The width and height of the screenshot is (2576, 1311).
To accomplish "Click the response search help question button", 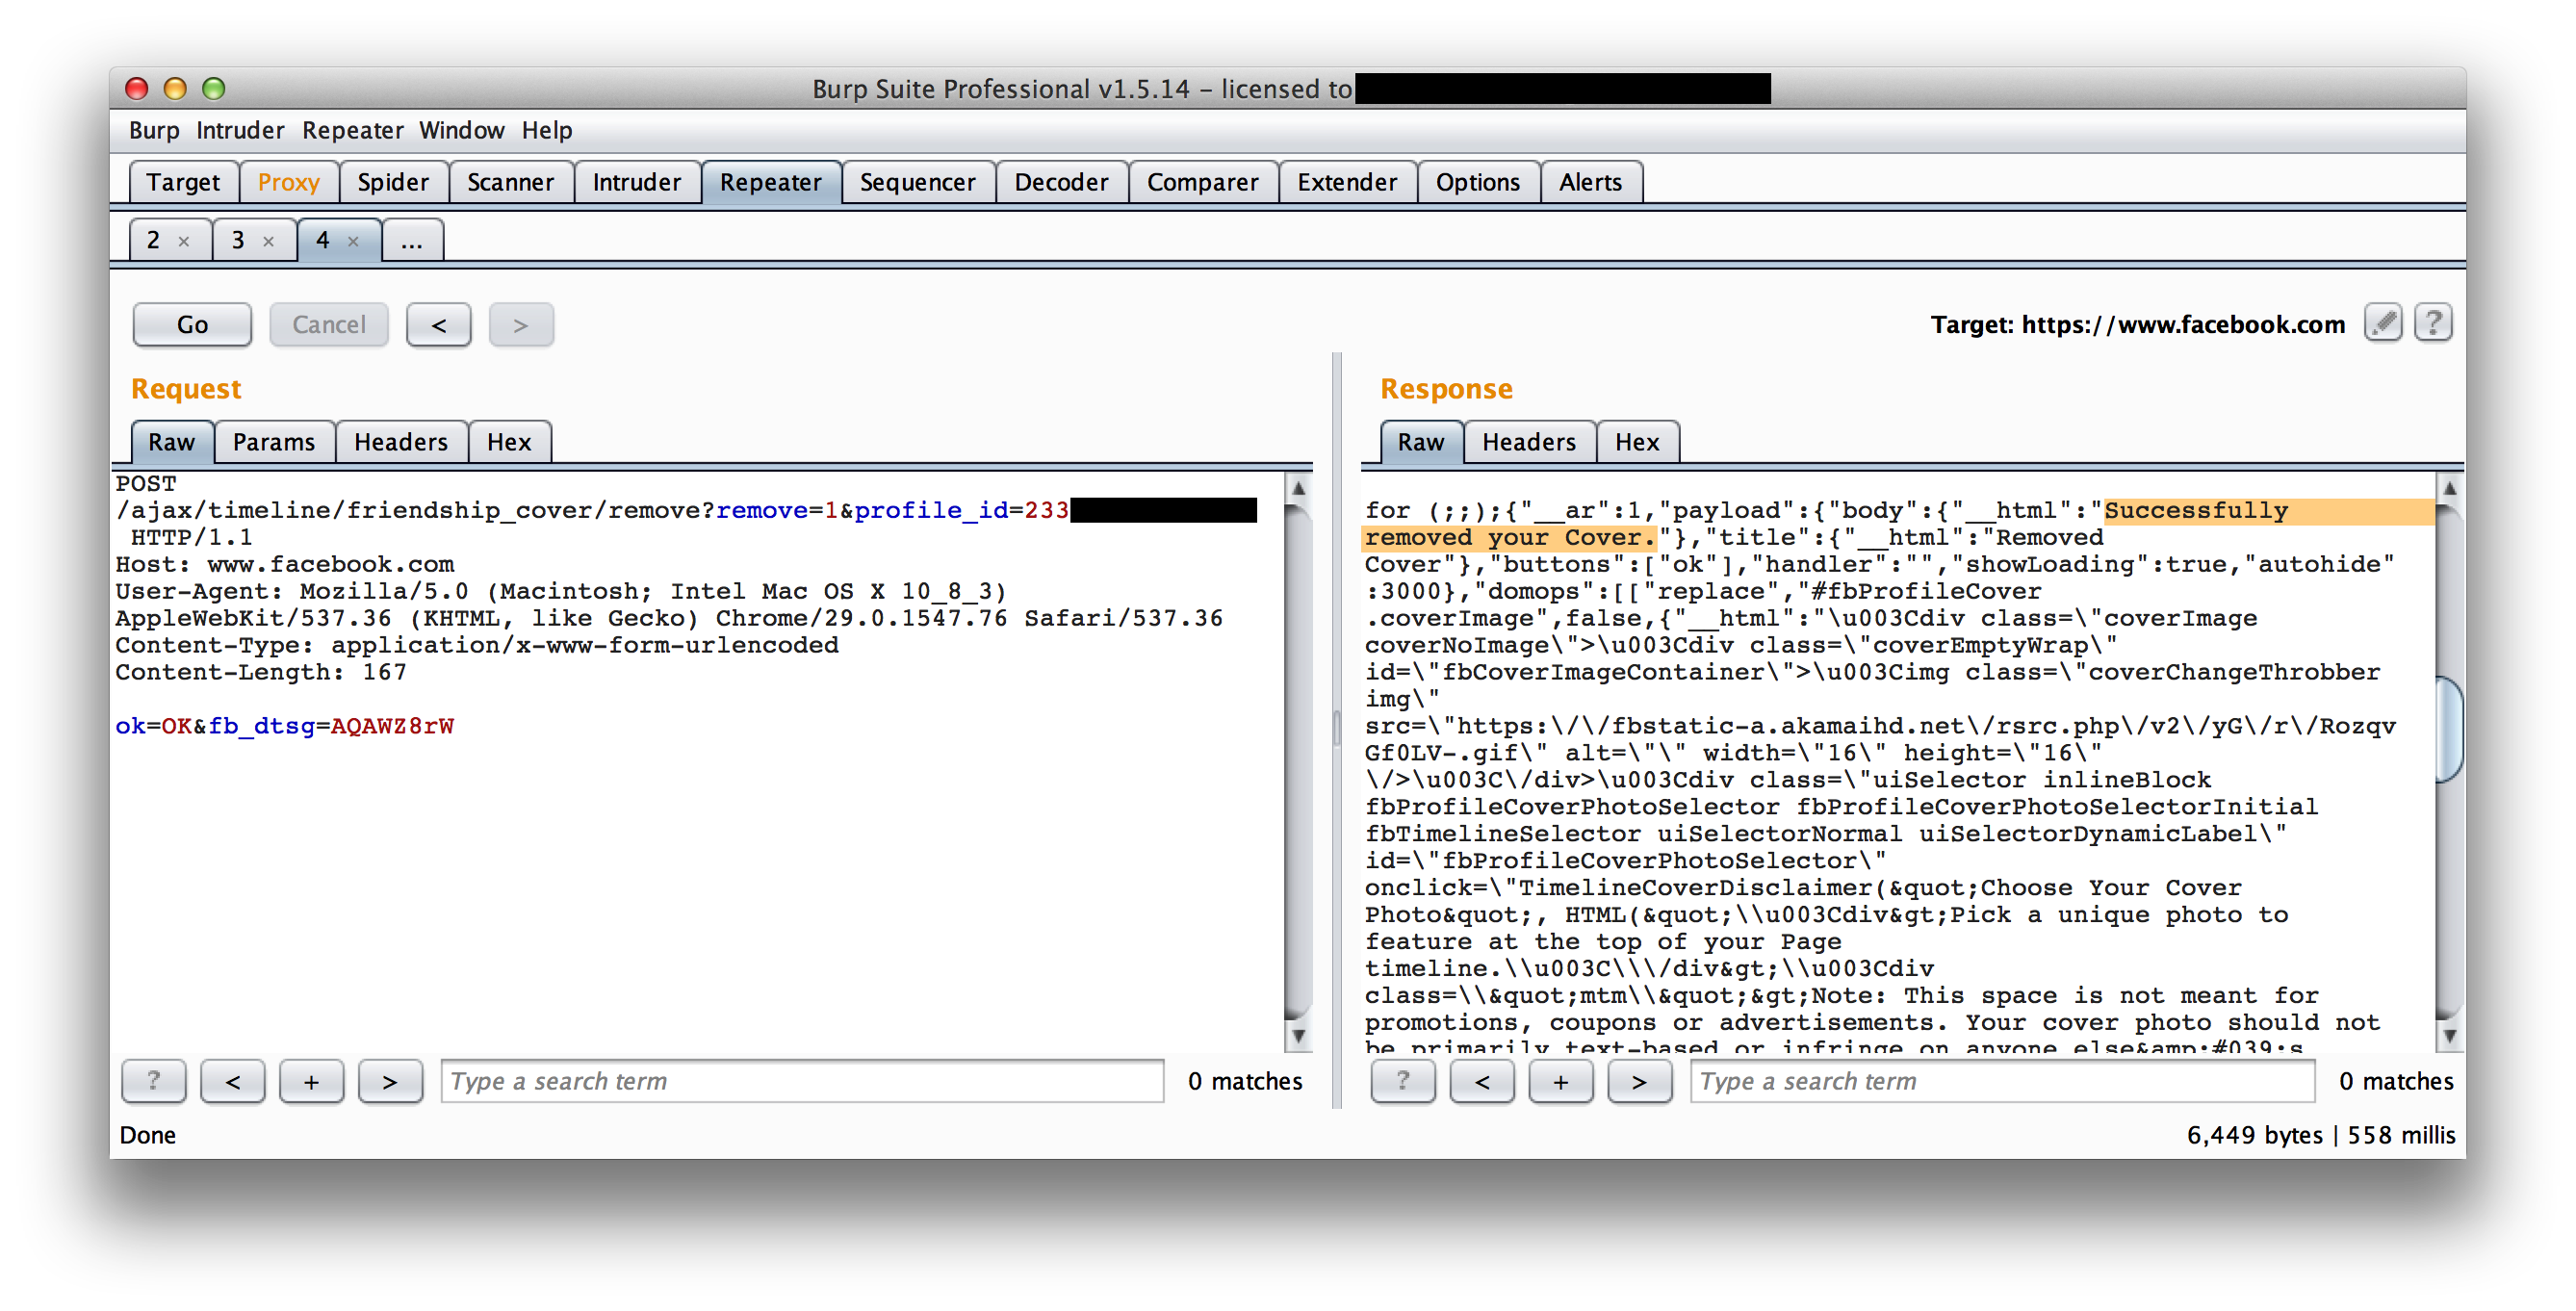I will (x=1403, y=1081).
